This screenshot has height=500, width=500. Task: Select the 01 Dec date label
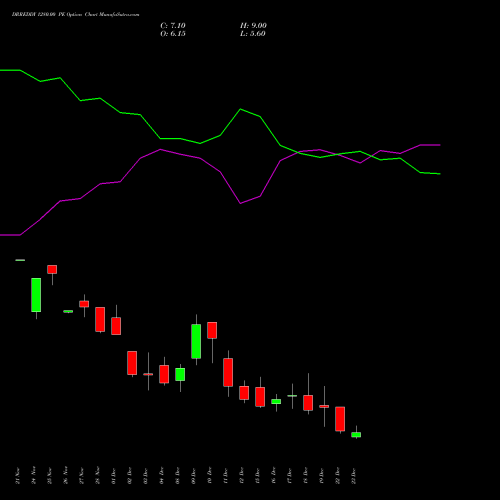tap(113, 476)
